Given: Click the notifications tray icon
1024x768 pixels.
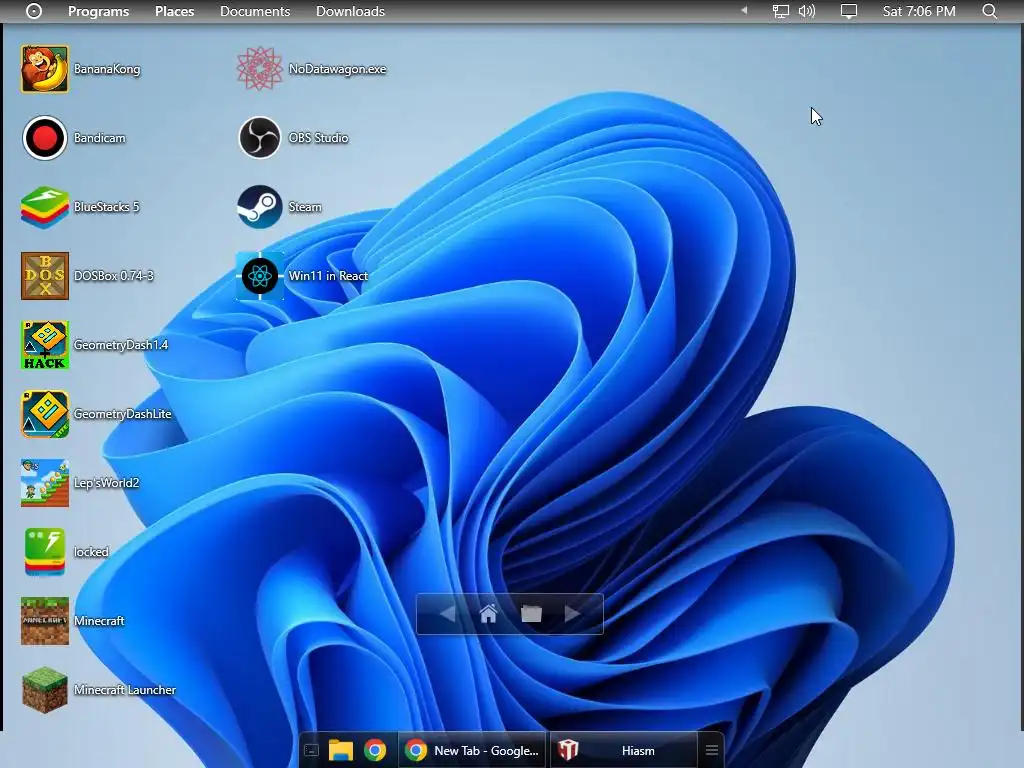Looking at the screenshot, I should [848, 11].
